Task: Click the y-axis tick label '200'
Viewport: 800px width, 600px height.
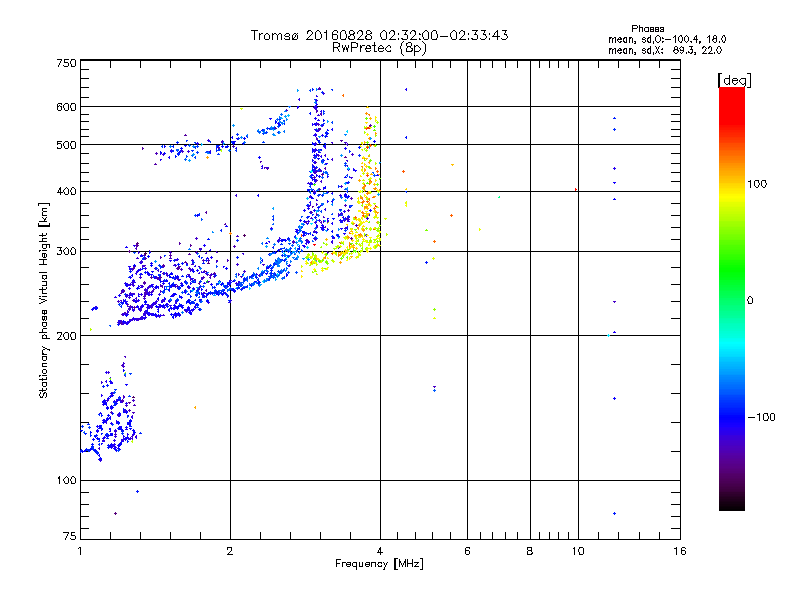Action: [x=66, y=336]
